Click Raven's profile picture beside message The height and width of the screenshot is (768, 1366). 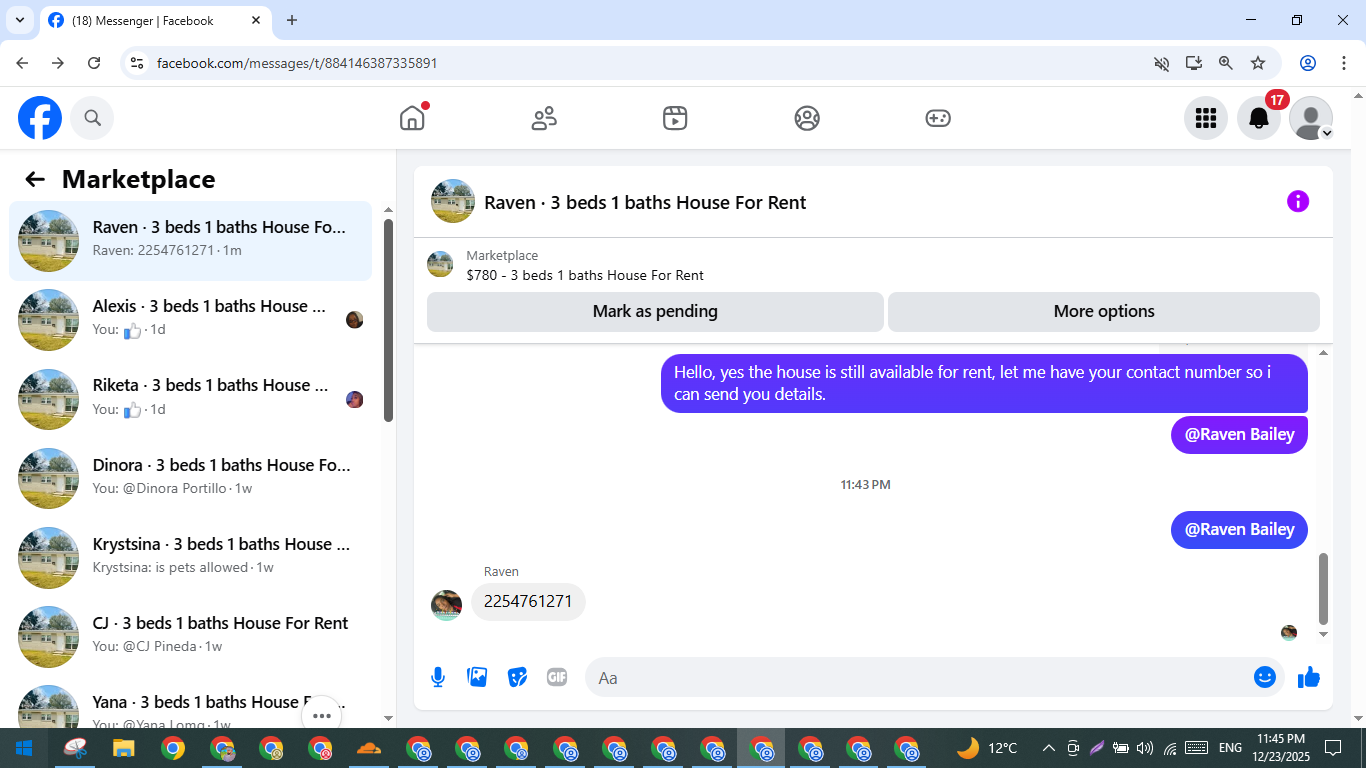(x=446, y=605)
